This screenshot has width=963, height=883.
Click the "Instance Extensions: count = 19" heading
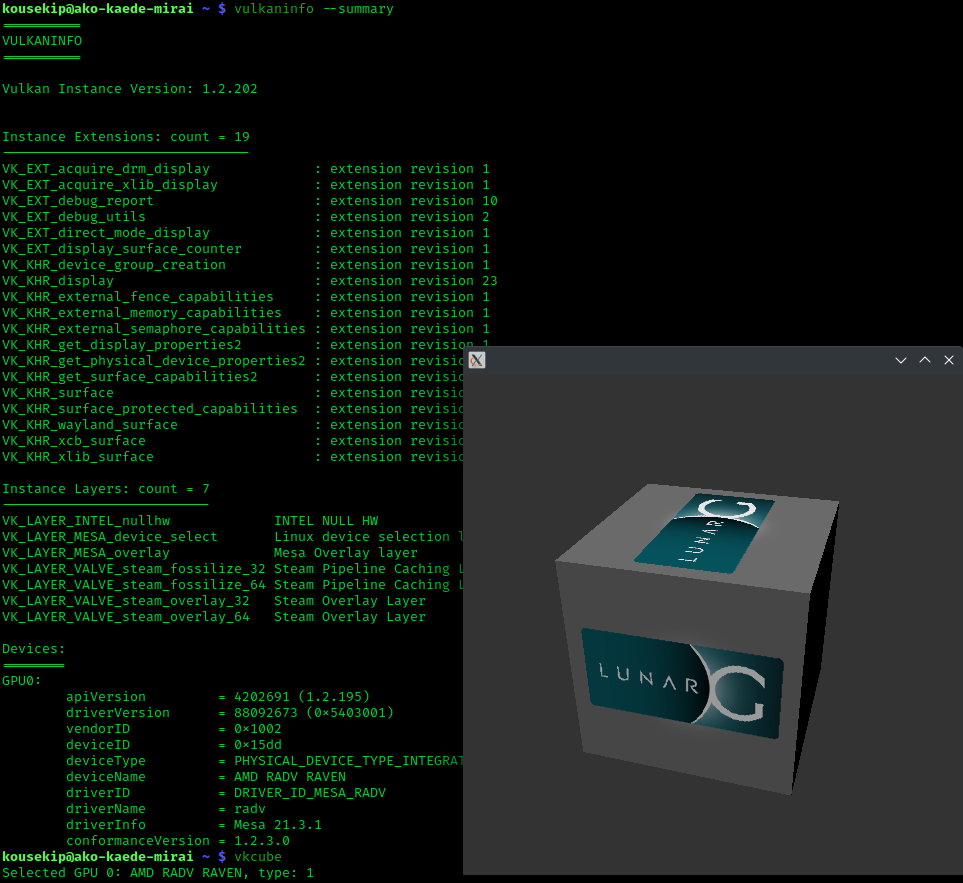point(125,137)
